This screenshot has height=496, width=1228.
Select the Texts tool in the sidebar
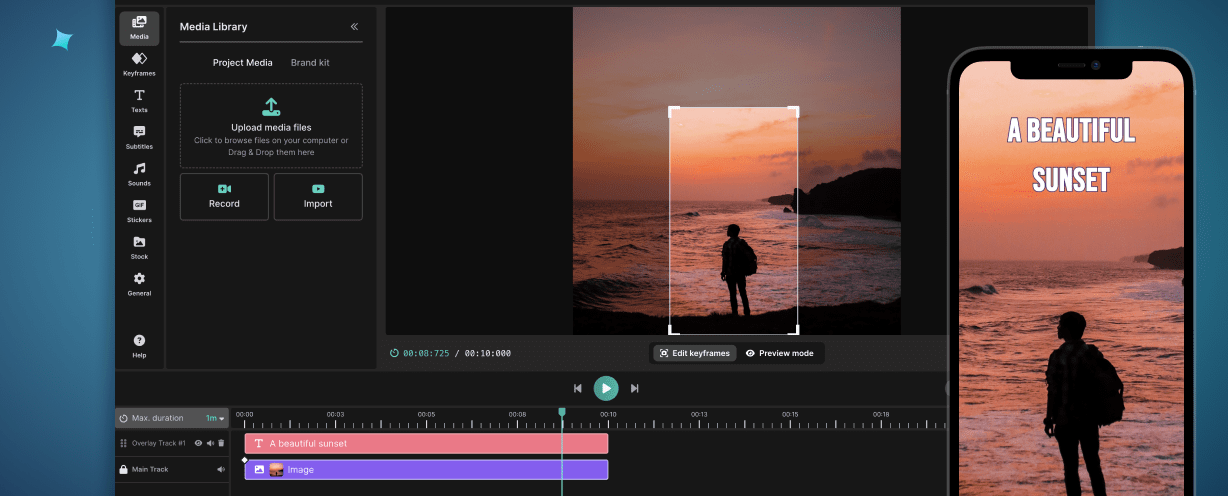click(139, 101)
